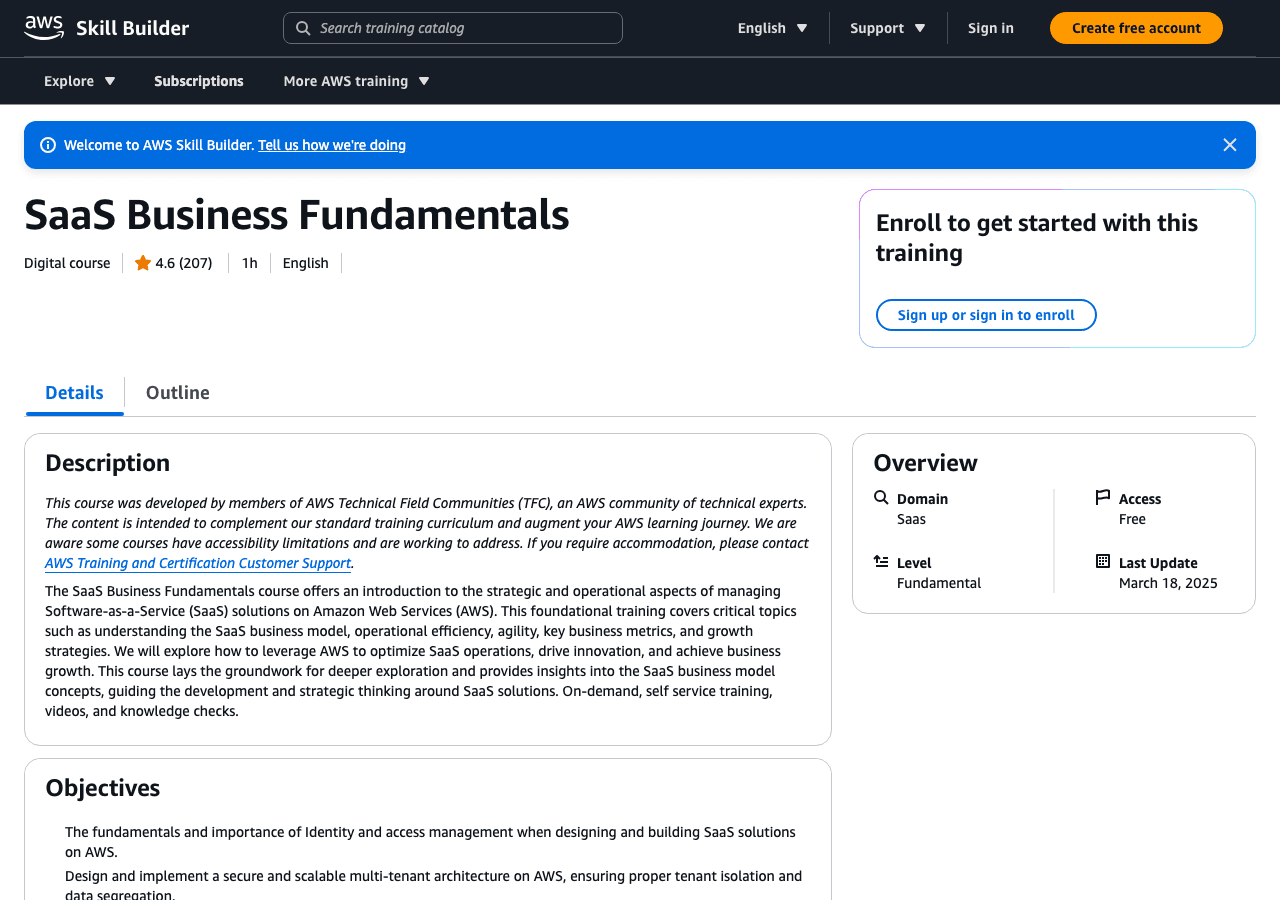The image size is (1280, 900).
Task: Click the Digital course label
Action: pos(67,263)
